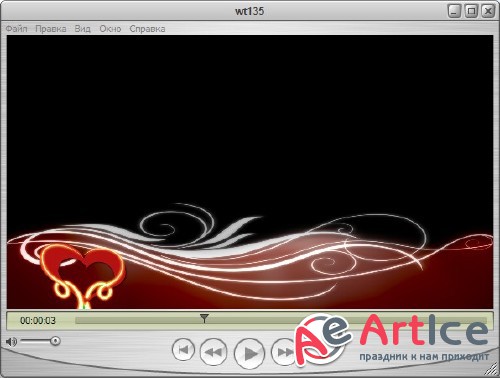Click the 00:00:03 time display
Screen dimensions: 500x378
pyautogui.click(x=38, y=321)
